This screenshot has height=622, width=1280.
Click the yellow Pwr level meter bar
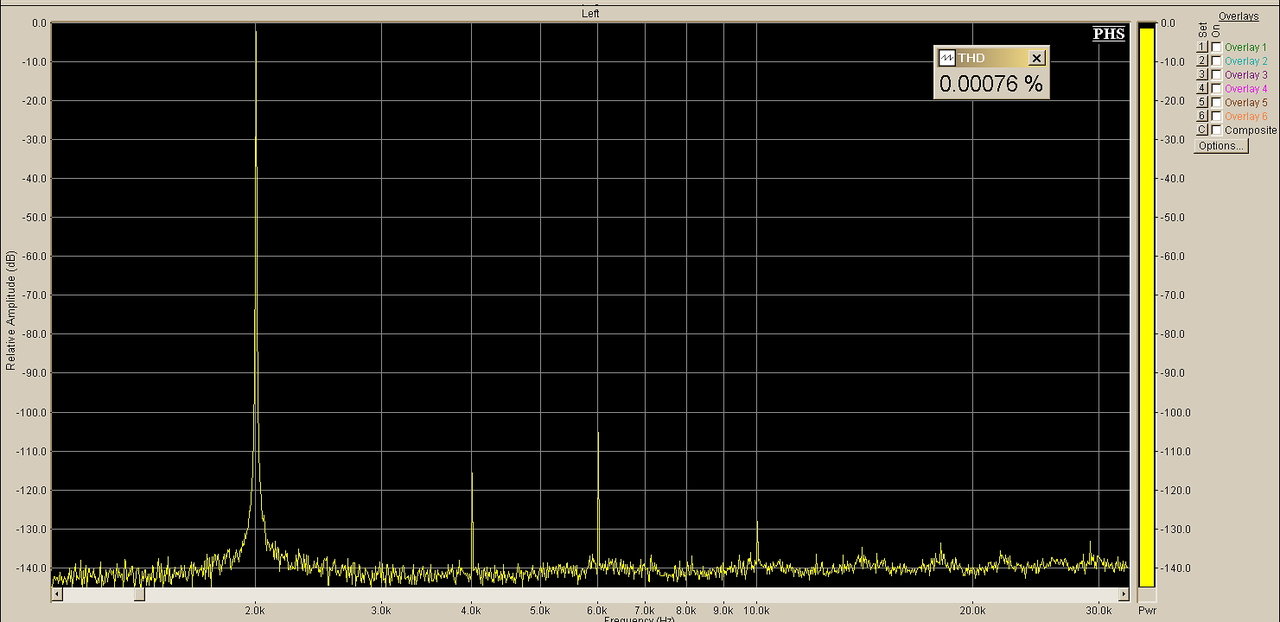tap(1146, 306)
